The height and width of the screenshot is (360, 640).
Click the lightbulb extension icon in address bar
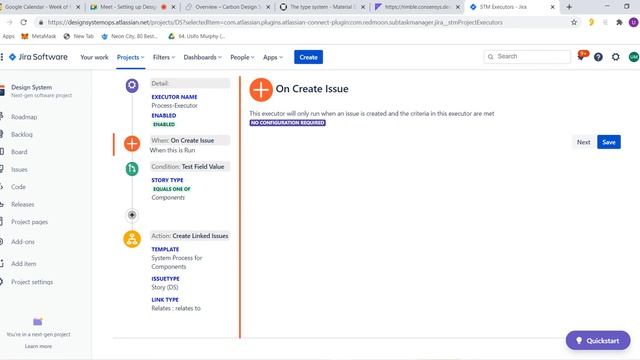coord(591,22)
